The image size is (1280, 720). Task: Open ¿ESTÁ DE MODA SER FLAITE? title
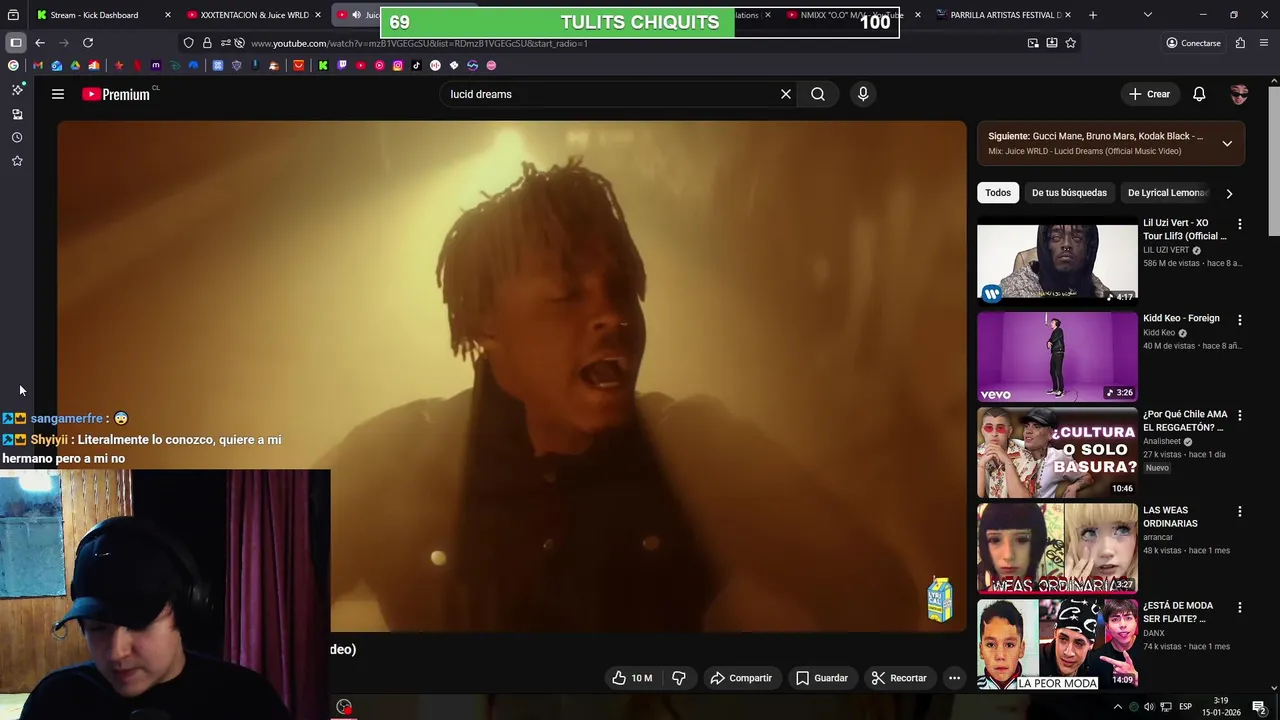click(x=1178, y=612)
